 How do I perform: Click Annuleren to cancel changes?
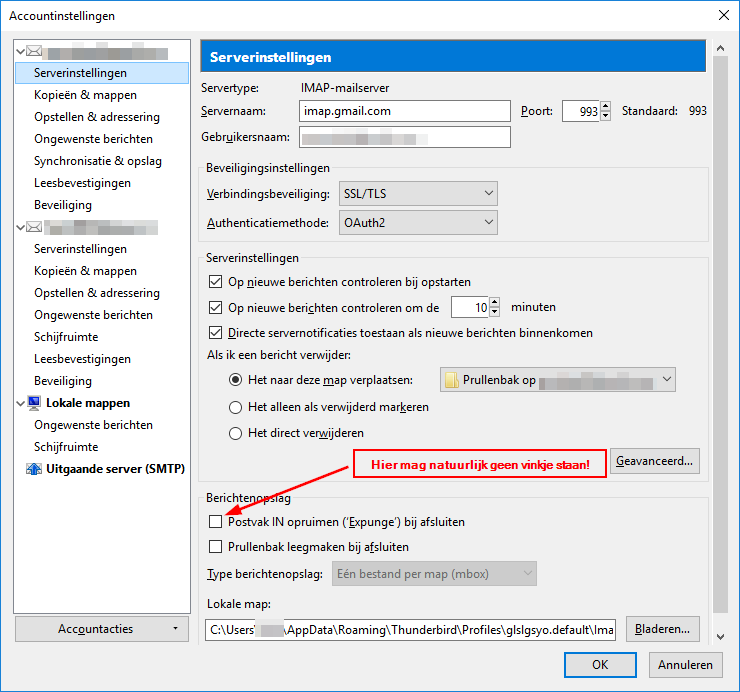pos(685,665)
